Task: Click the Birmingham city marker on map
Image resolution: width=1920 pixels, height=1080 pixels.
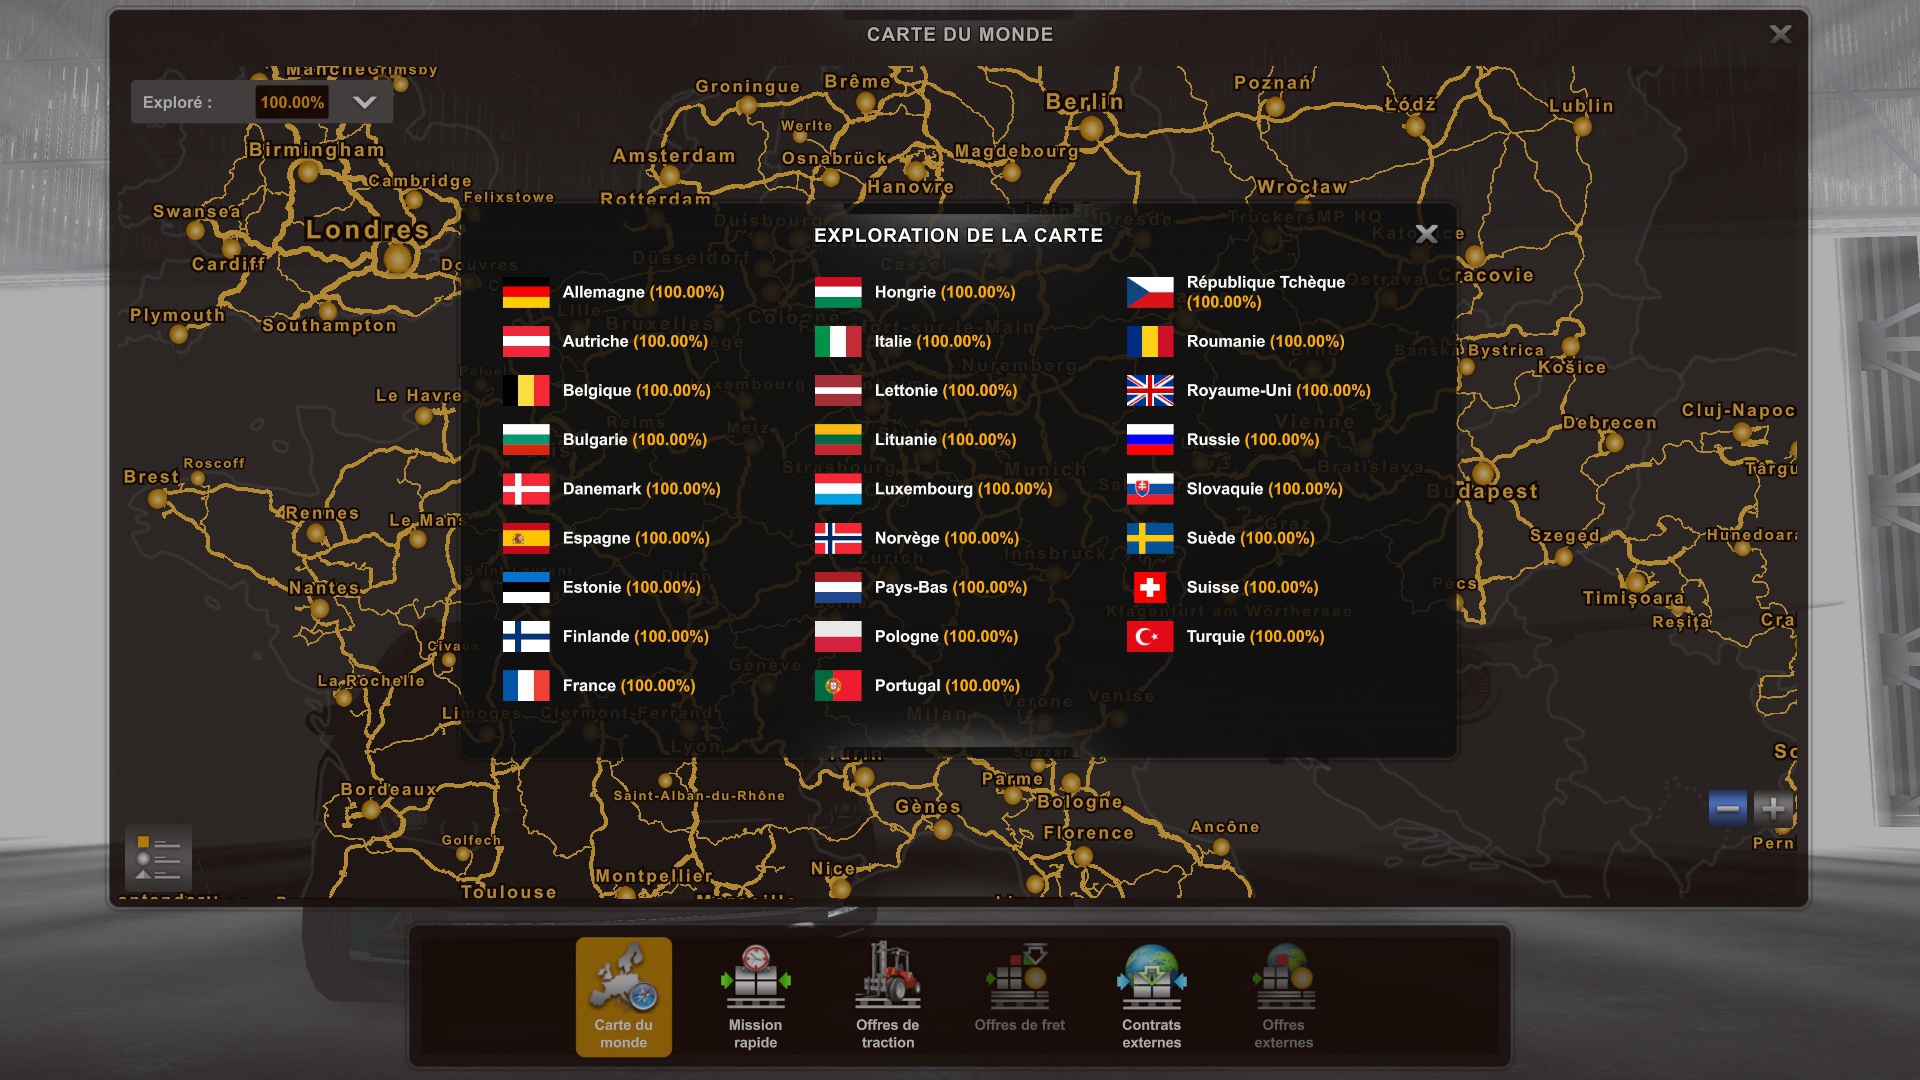Action: (308, 171)
